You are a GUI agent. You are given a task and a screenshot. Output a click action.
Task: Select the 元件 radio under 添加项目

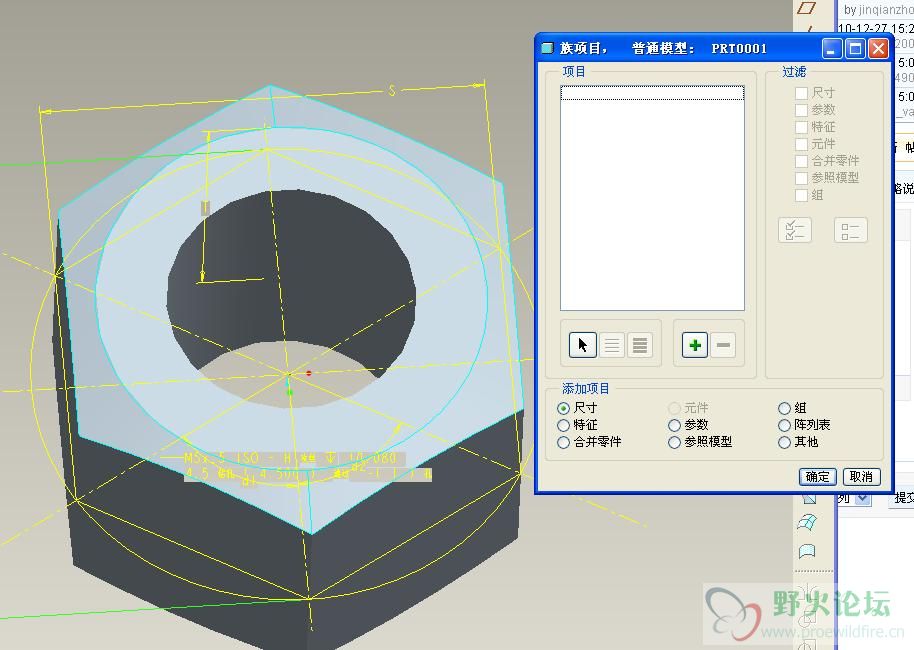tap(674, 408)
